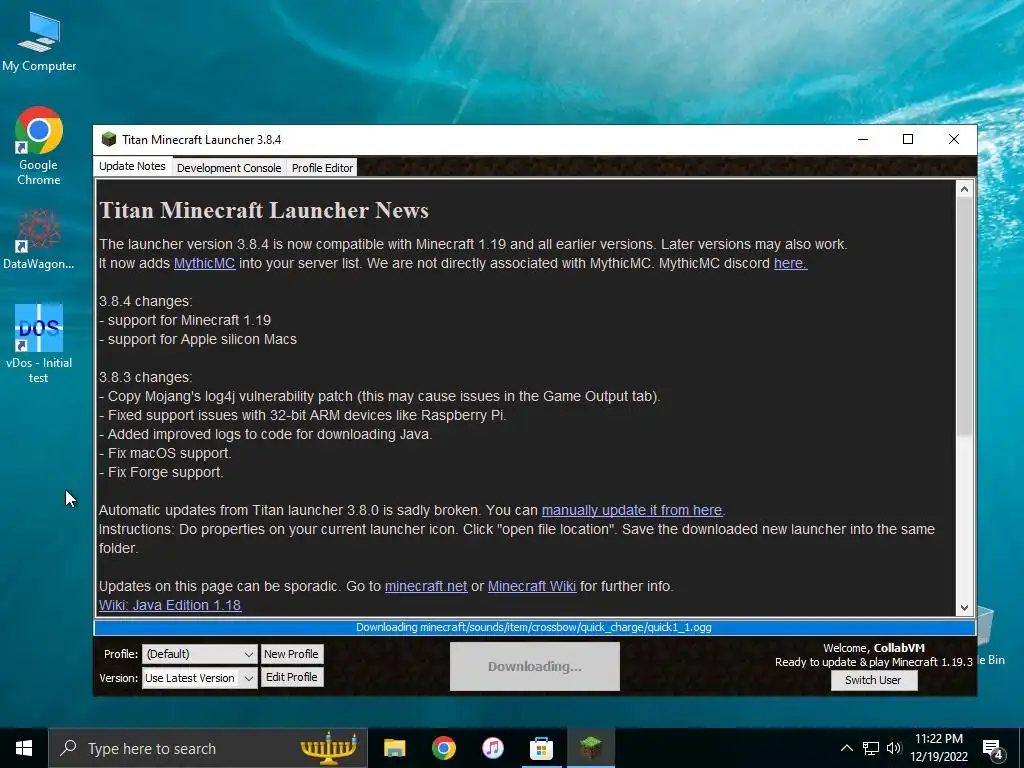Click the taskbar clock showing 11:22 PM

tap(939, 748)
